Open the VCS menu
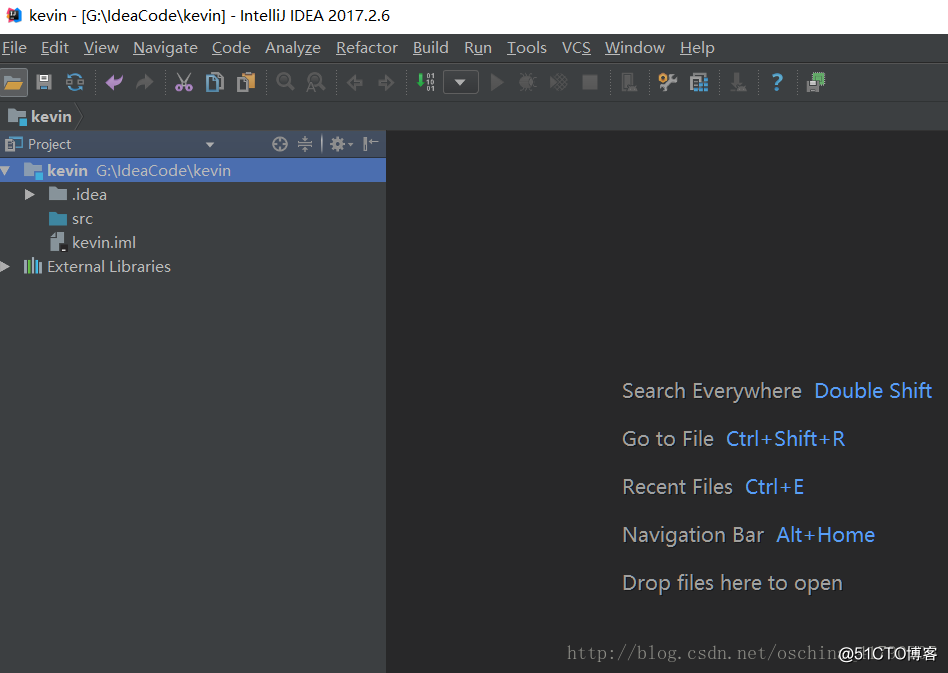The height and width of the screenshot is (673, 948). pyautogui.click(x=576, y=48)
